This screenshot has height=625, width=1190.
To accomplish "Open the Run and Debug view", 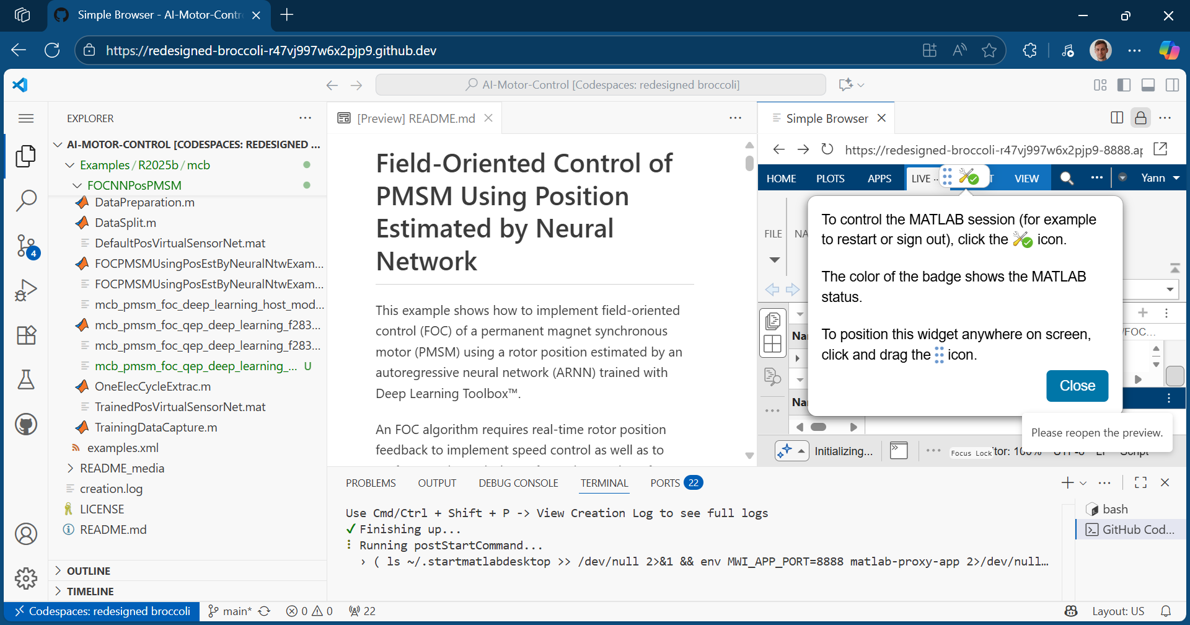I will coord(26,291).
